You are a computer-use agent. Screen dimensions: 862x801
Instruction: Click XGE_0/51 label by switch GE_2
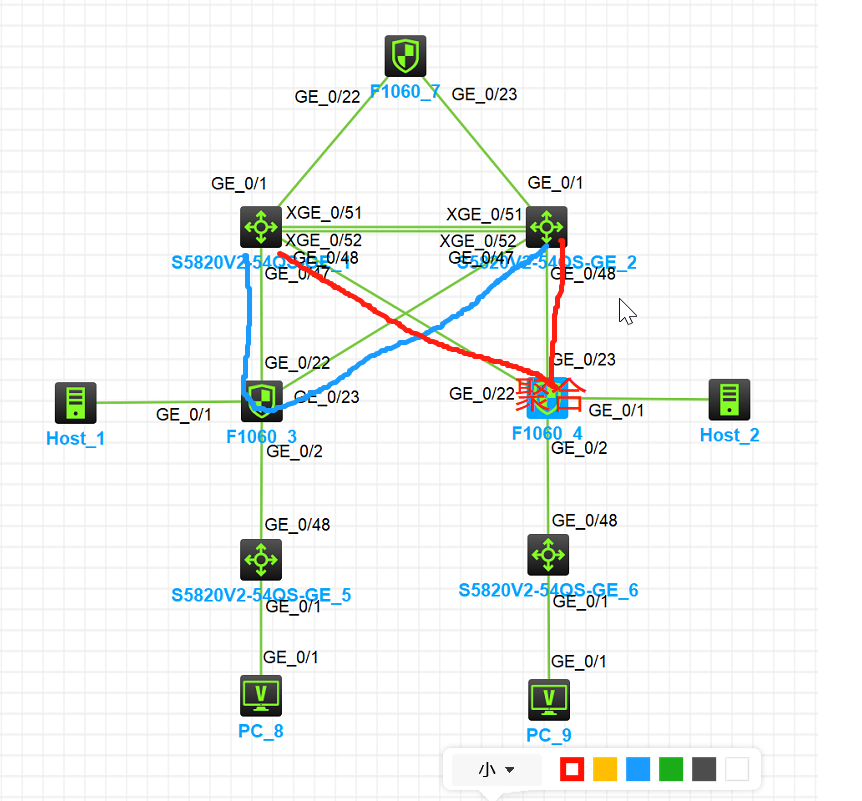pyautogui.click(x=484, y=214)
